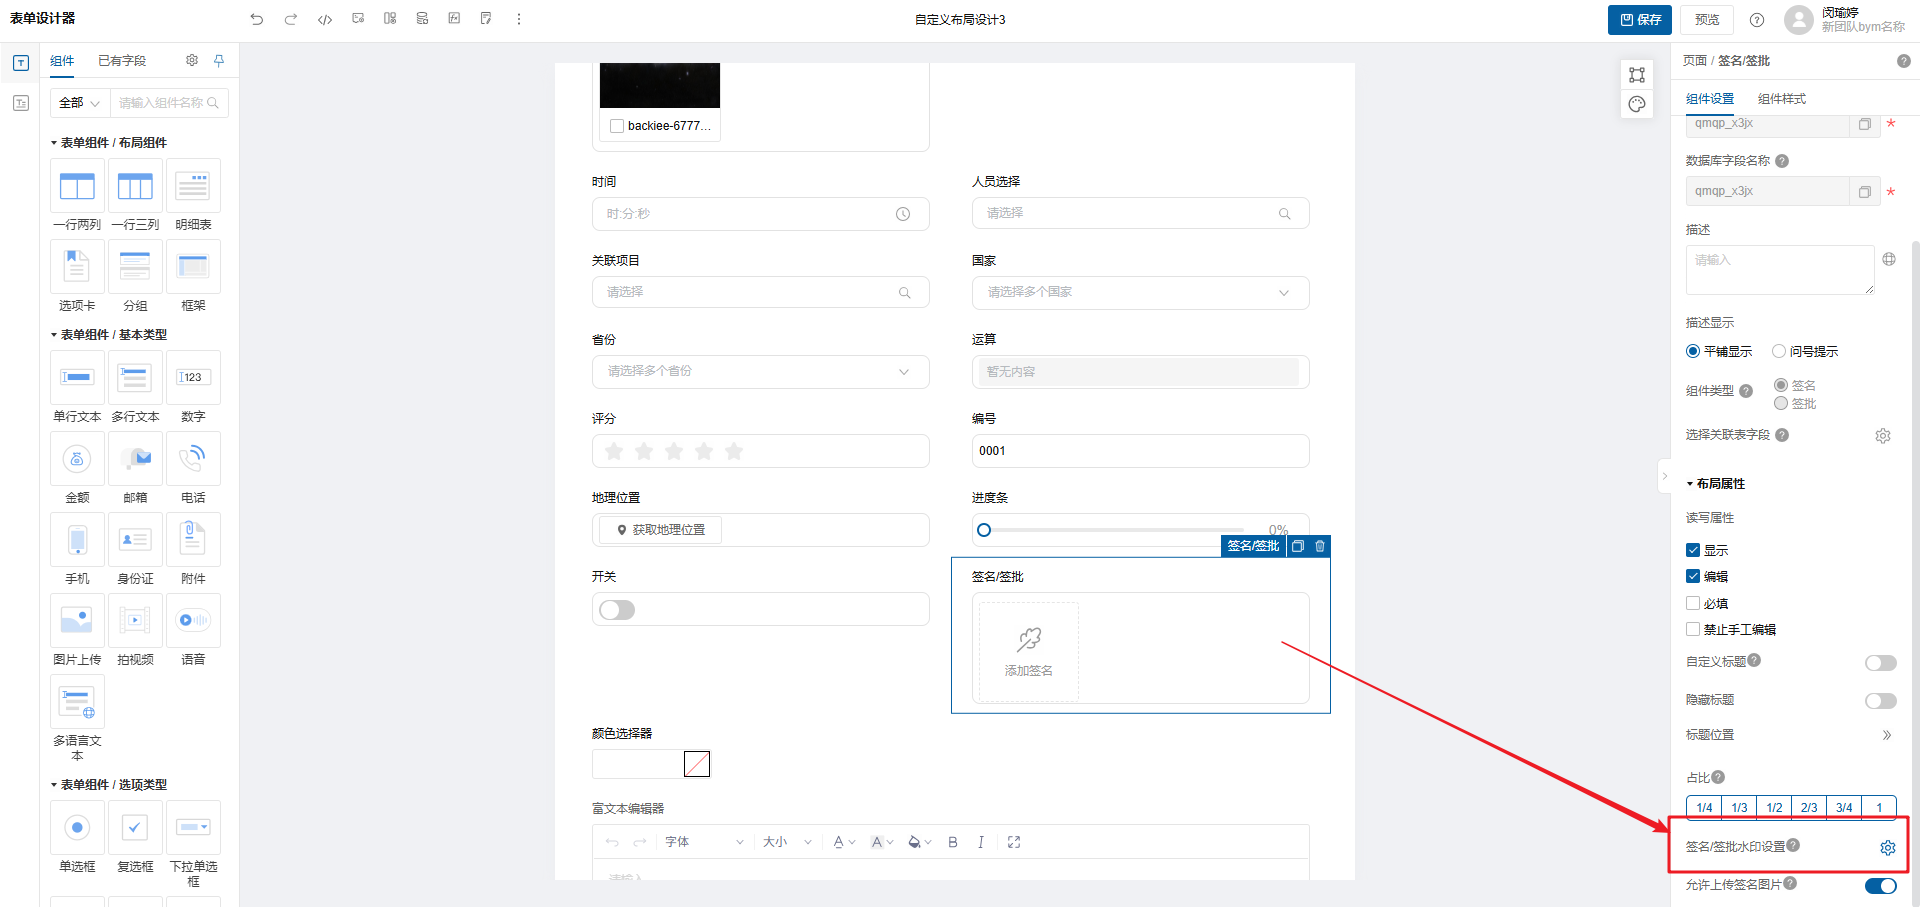1920x907 pixels.
Task: Open the code view icon
Action: 325,19
